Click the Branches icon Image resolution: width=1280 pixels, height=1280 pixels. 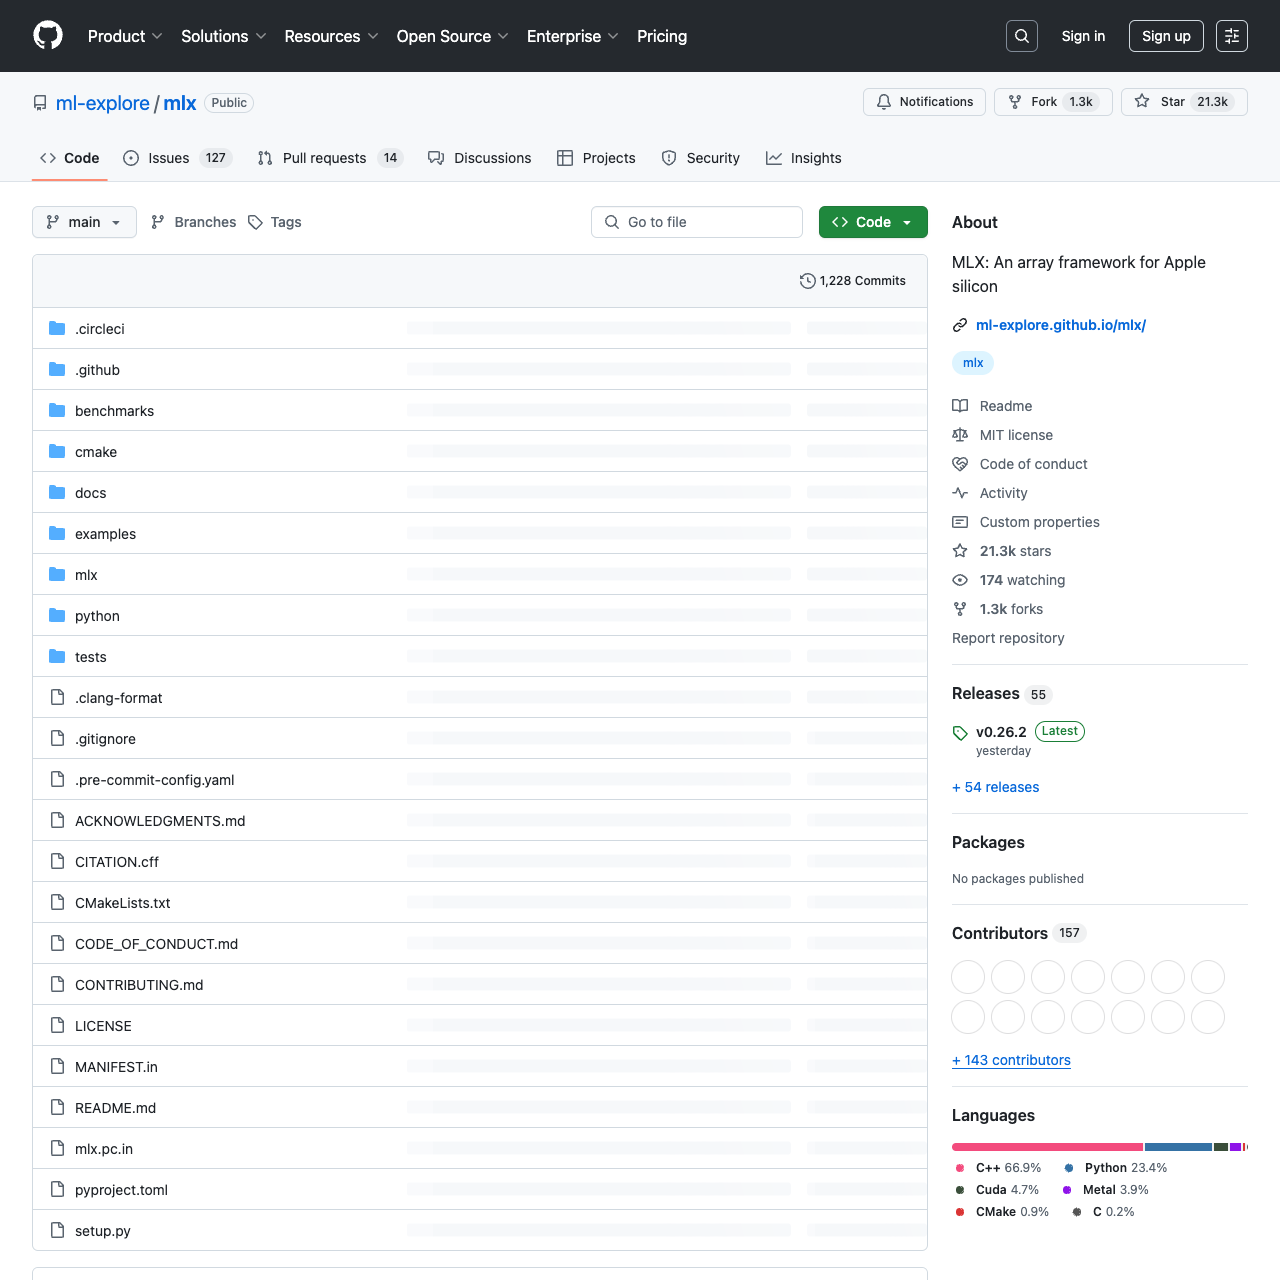(x=158, y=222)
